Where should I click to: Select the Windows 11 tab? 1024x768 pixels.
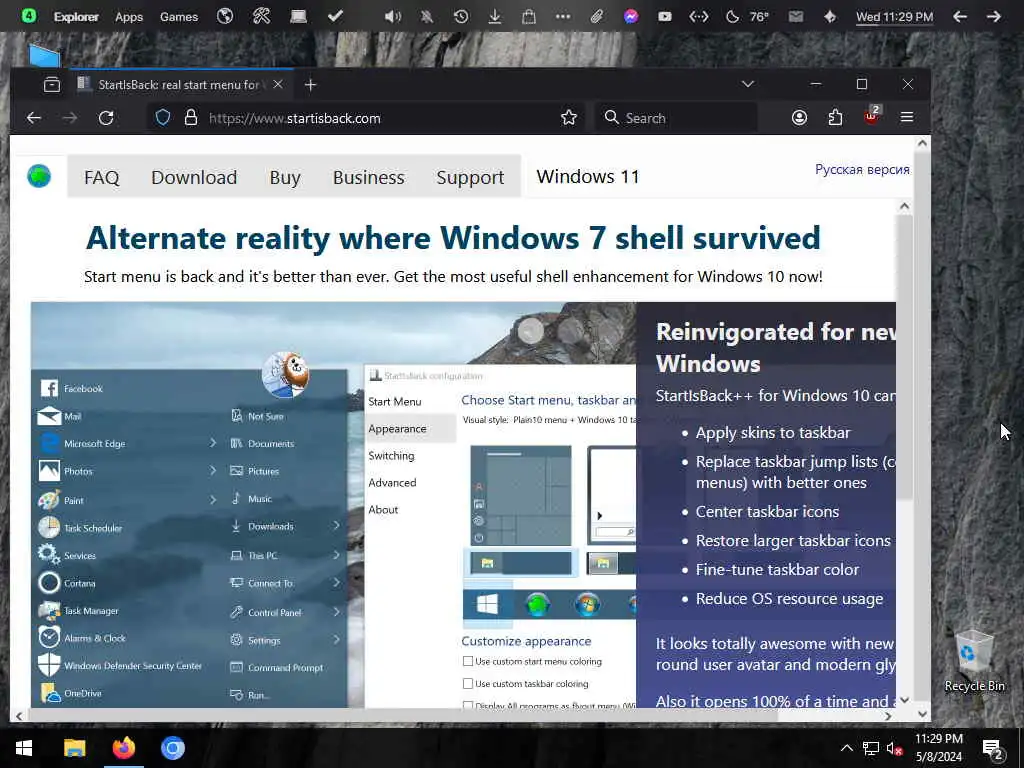coord(588,176)
